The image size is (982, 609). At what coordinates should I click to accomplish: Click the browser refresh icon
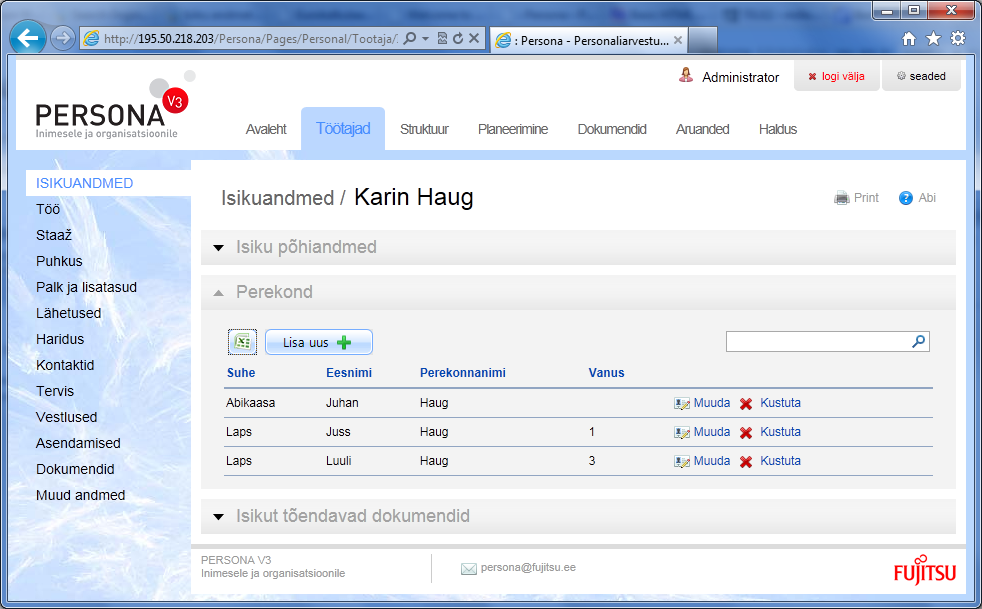pos(458,39)
